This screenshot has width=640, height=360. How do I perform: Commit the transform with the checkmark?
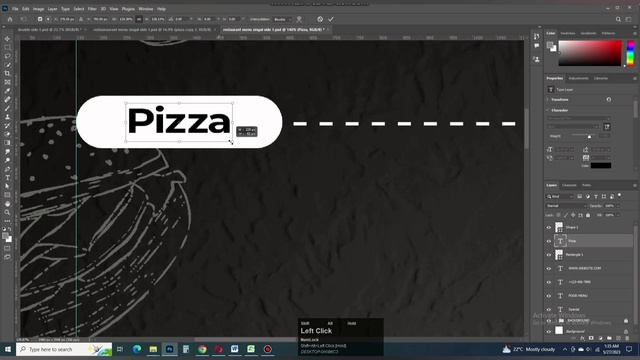tap(331, 19)
